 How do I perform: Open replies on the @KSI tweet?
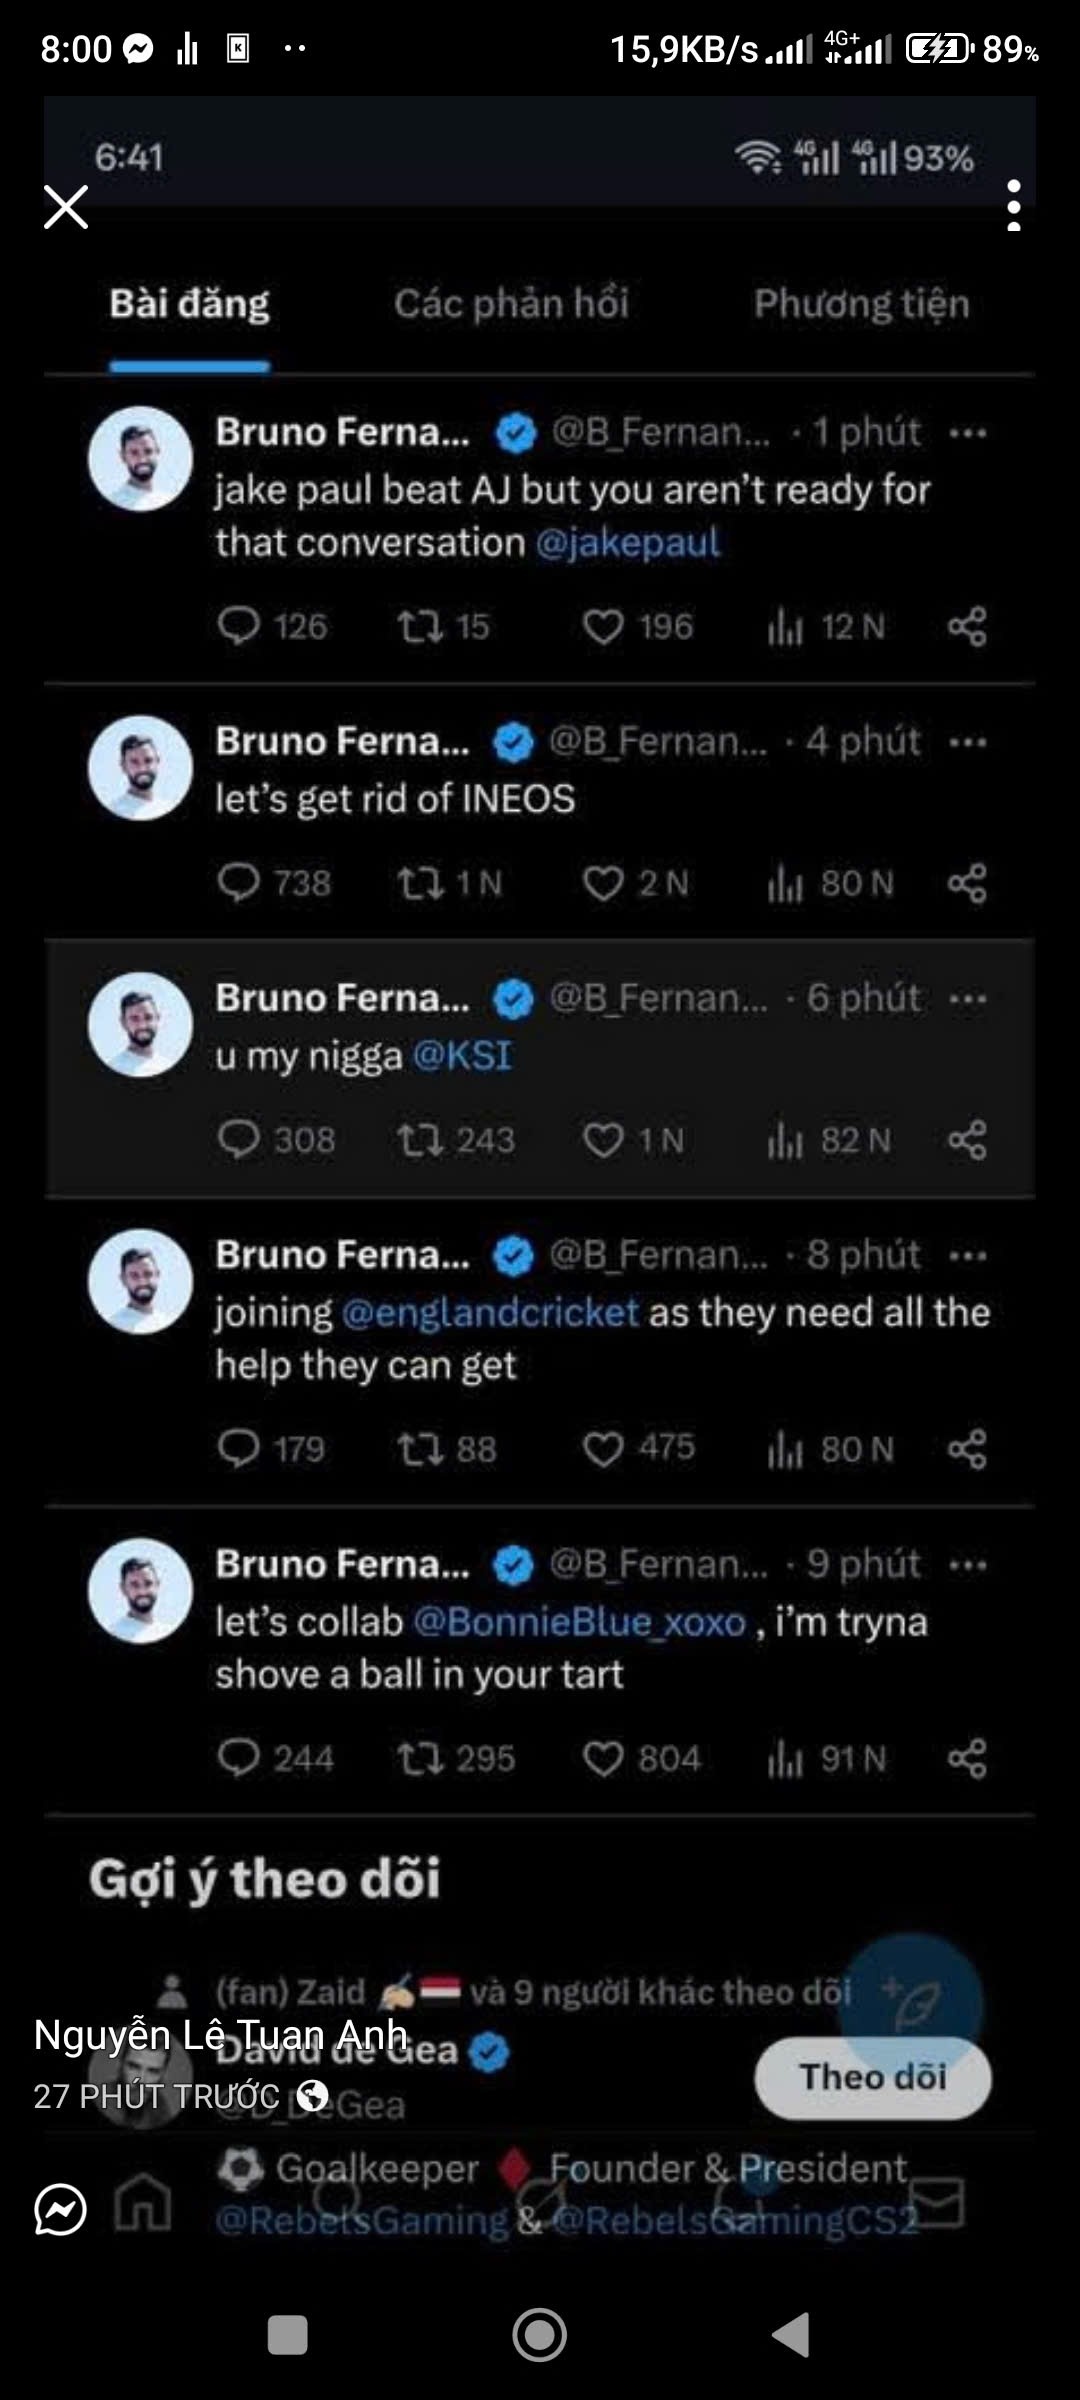tap(239, 1140)
